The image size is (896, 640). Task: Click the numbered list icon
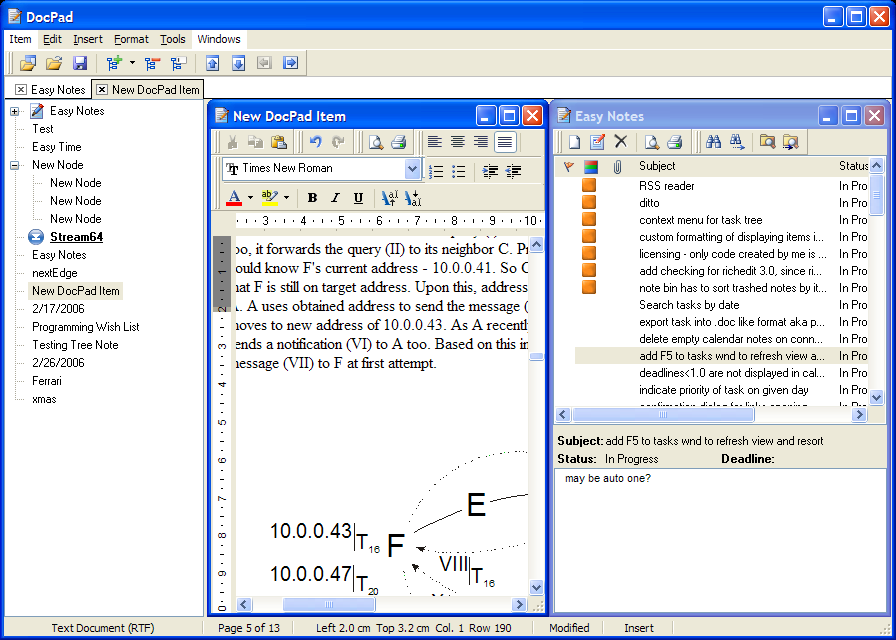coord(436,171)
